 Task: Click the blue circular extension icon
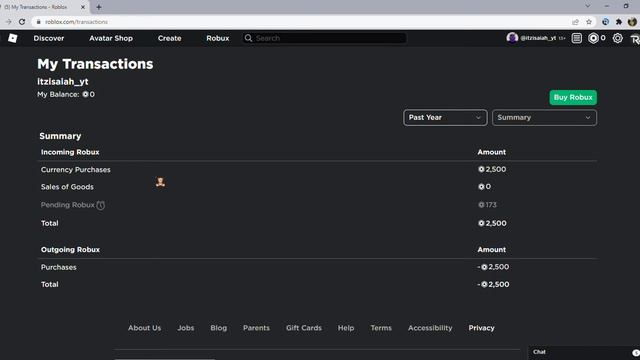605,22
